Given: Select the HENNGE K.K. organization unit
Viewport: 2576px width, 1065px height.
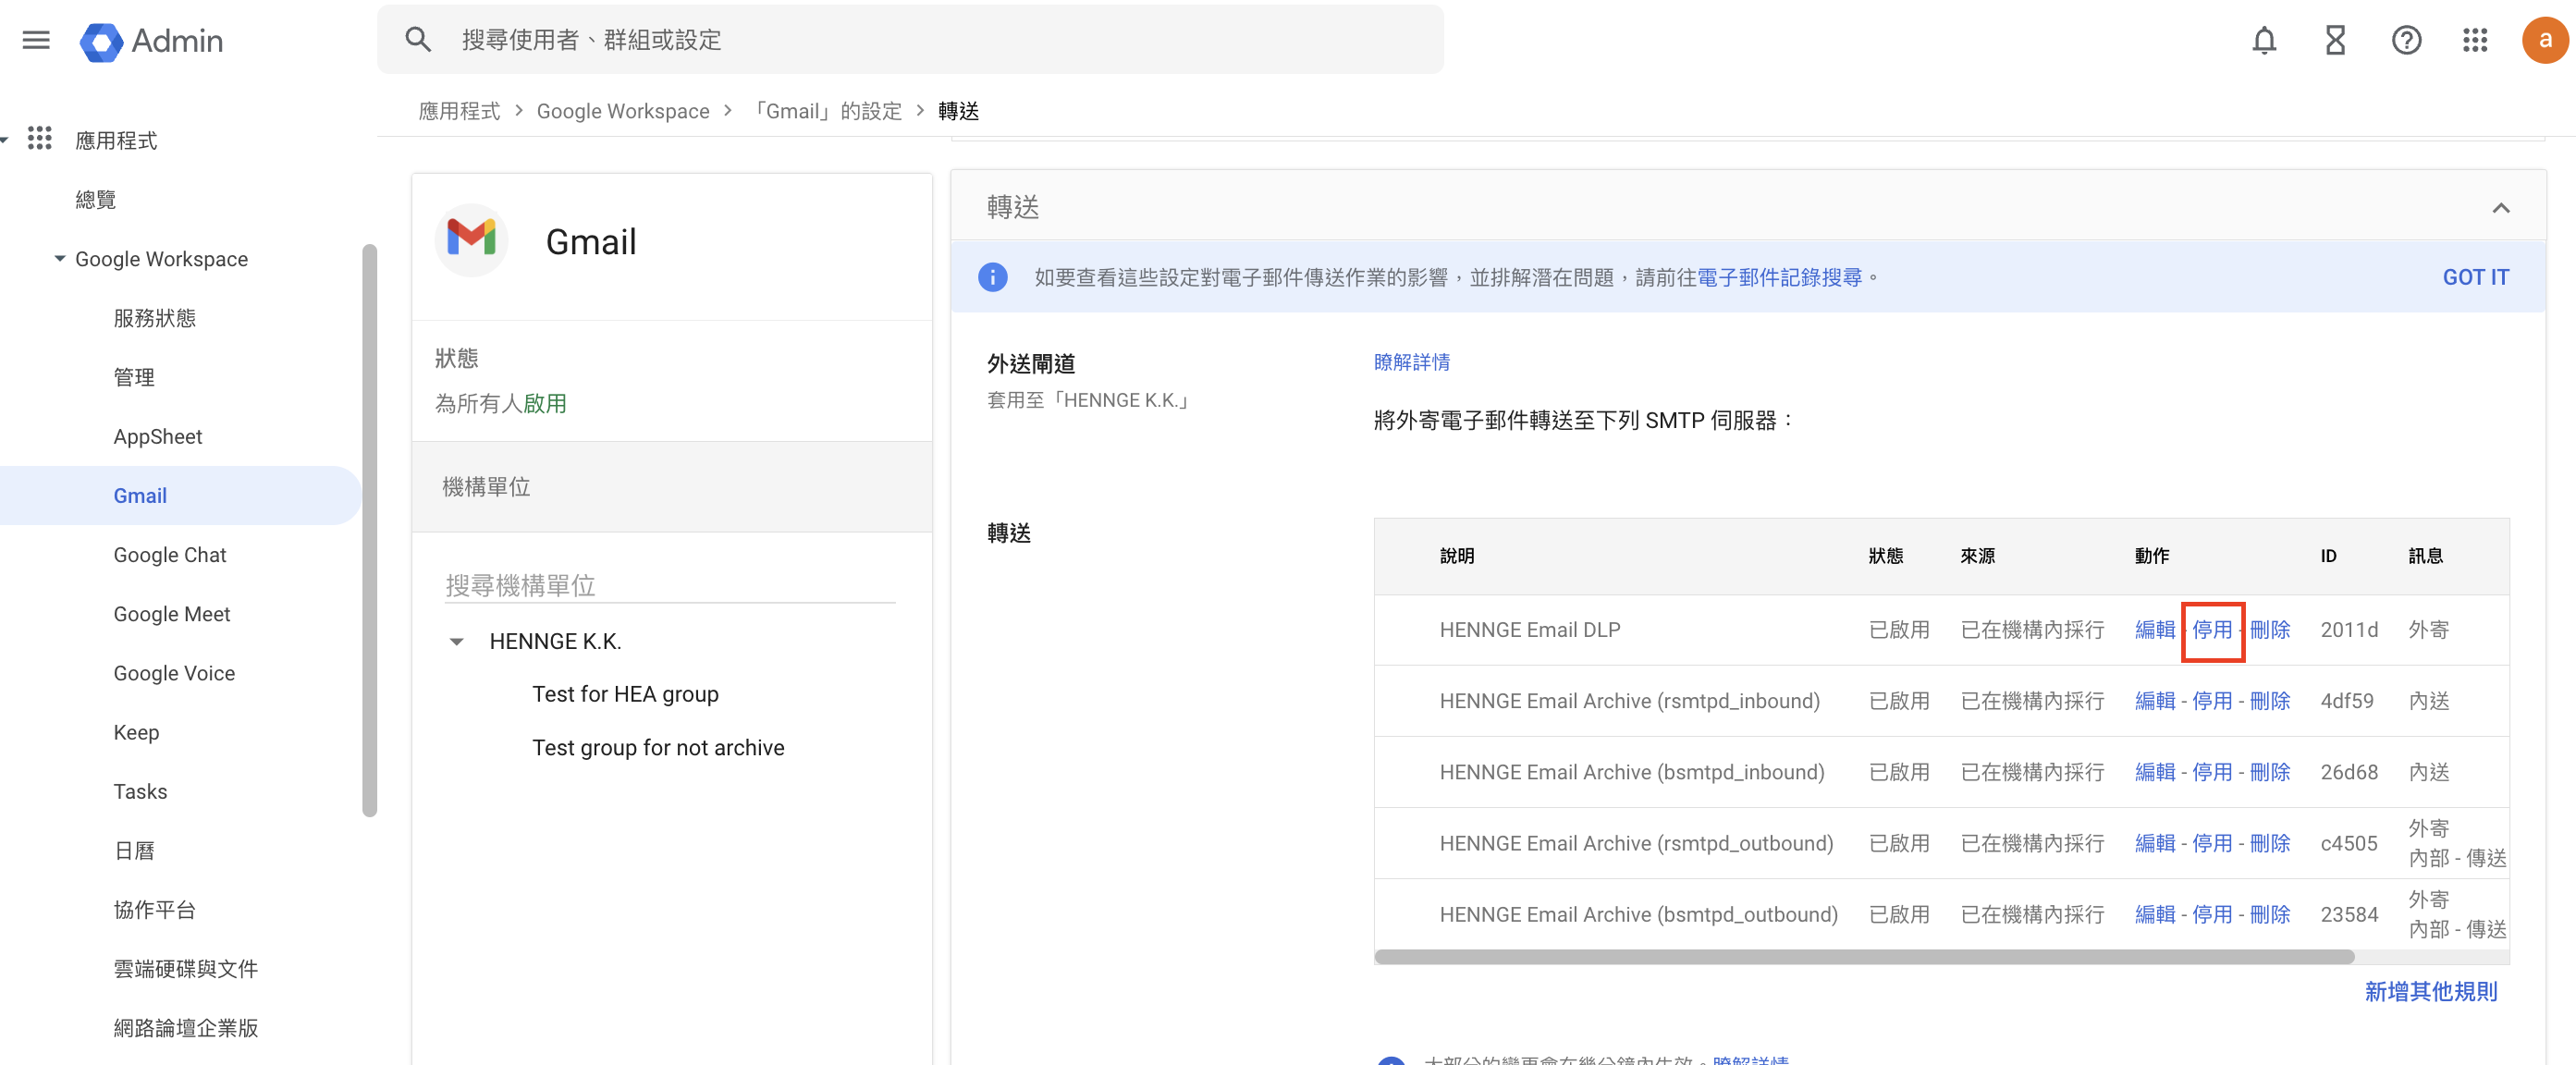Looking at the screenshot, I should [x=555, y=641].
